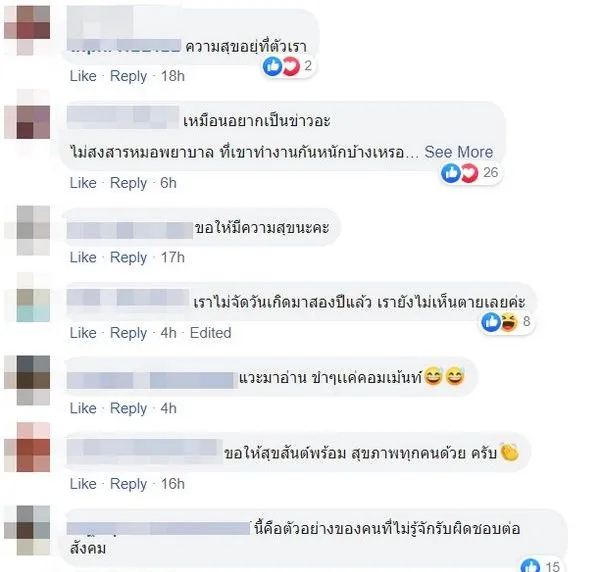This screenshot has height=572, width=600.
Task: Click pixelated avatar of 6h commenter
Action: coord(27,114)
